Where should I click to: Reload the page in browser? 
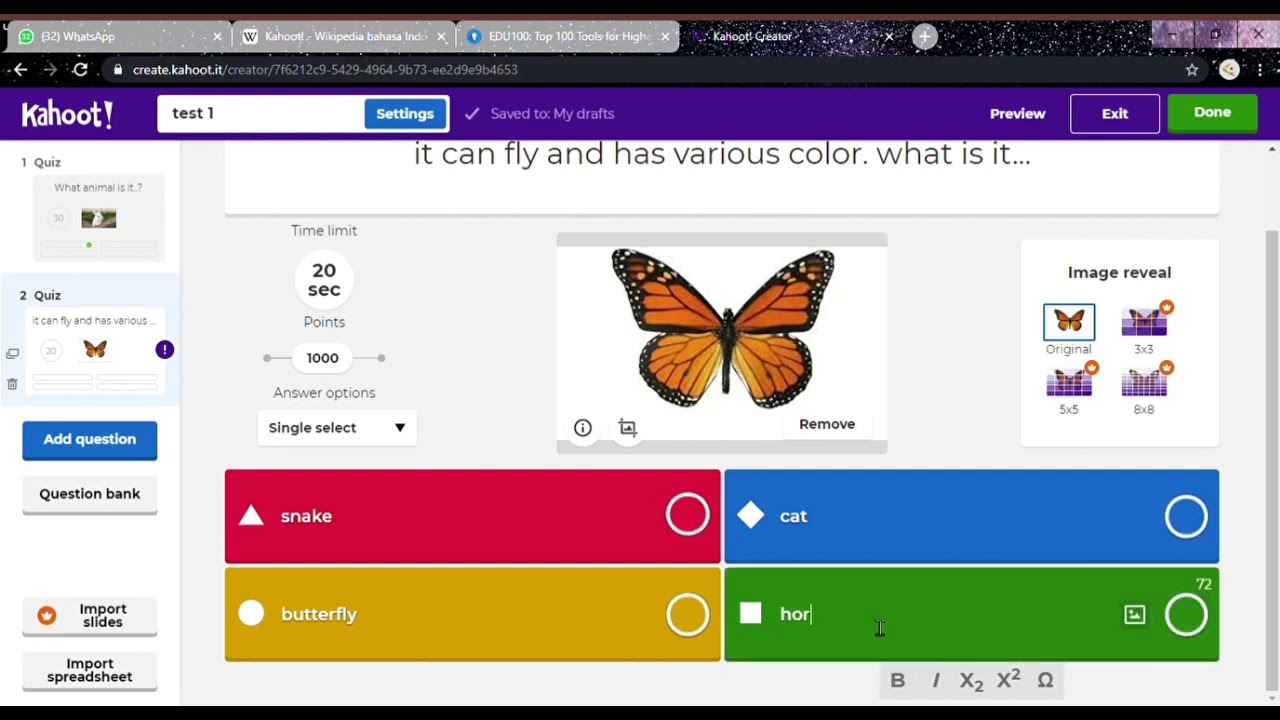80,69
